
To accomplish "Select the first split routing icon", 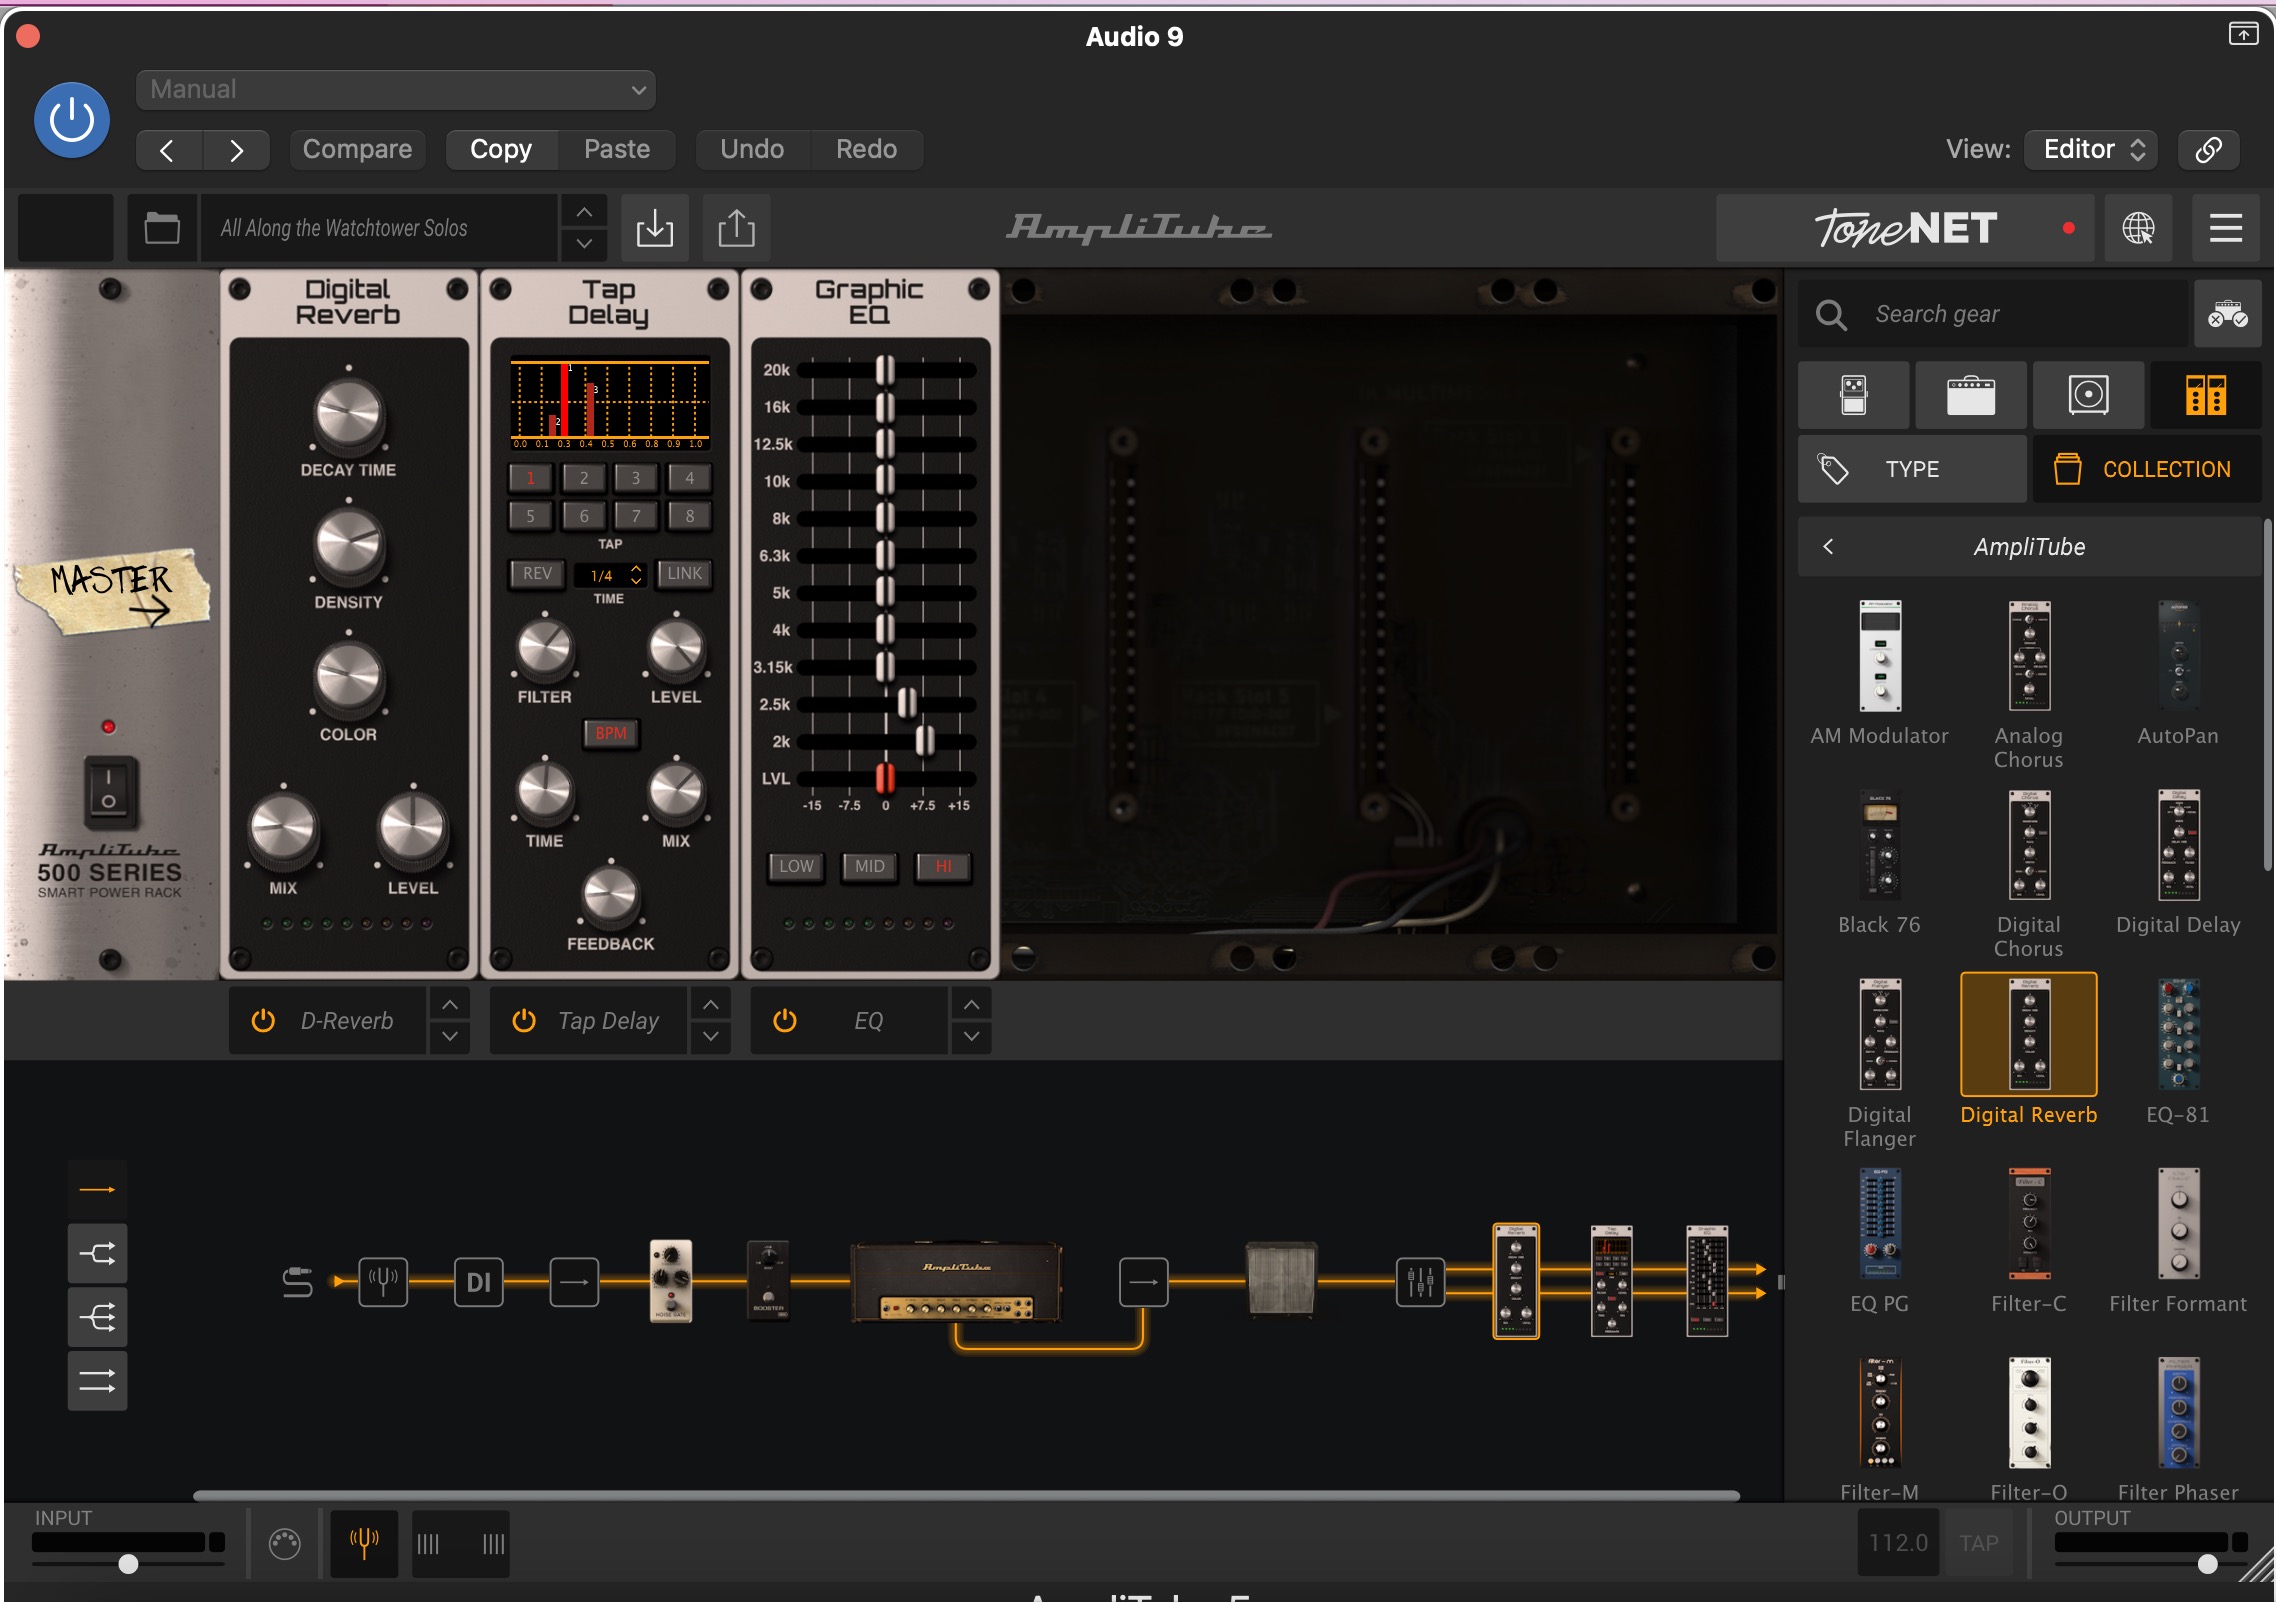I will pos(97,1254).
